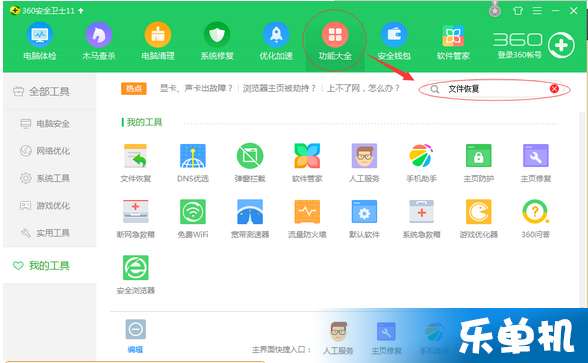The image size is (588, 363).
Task: Select 游戏优化 category in sidebar
Action: point(45,206)
